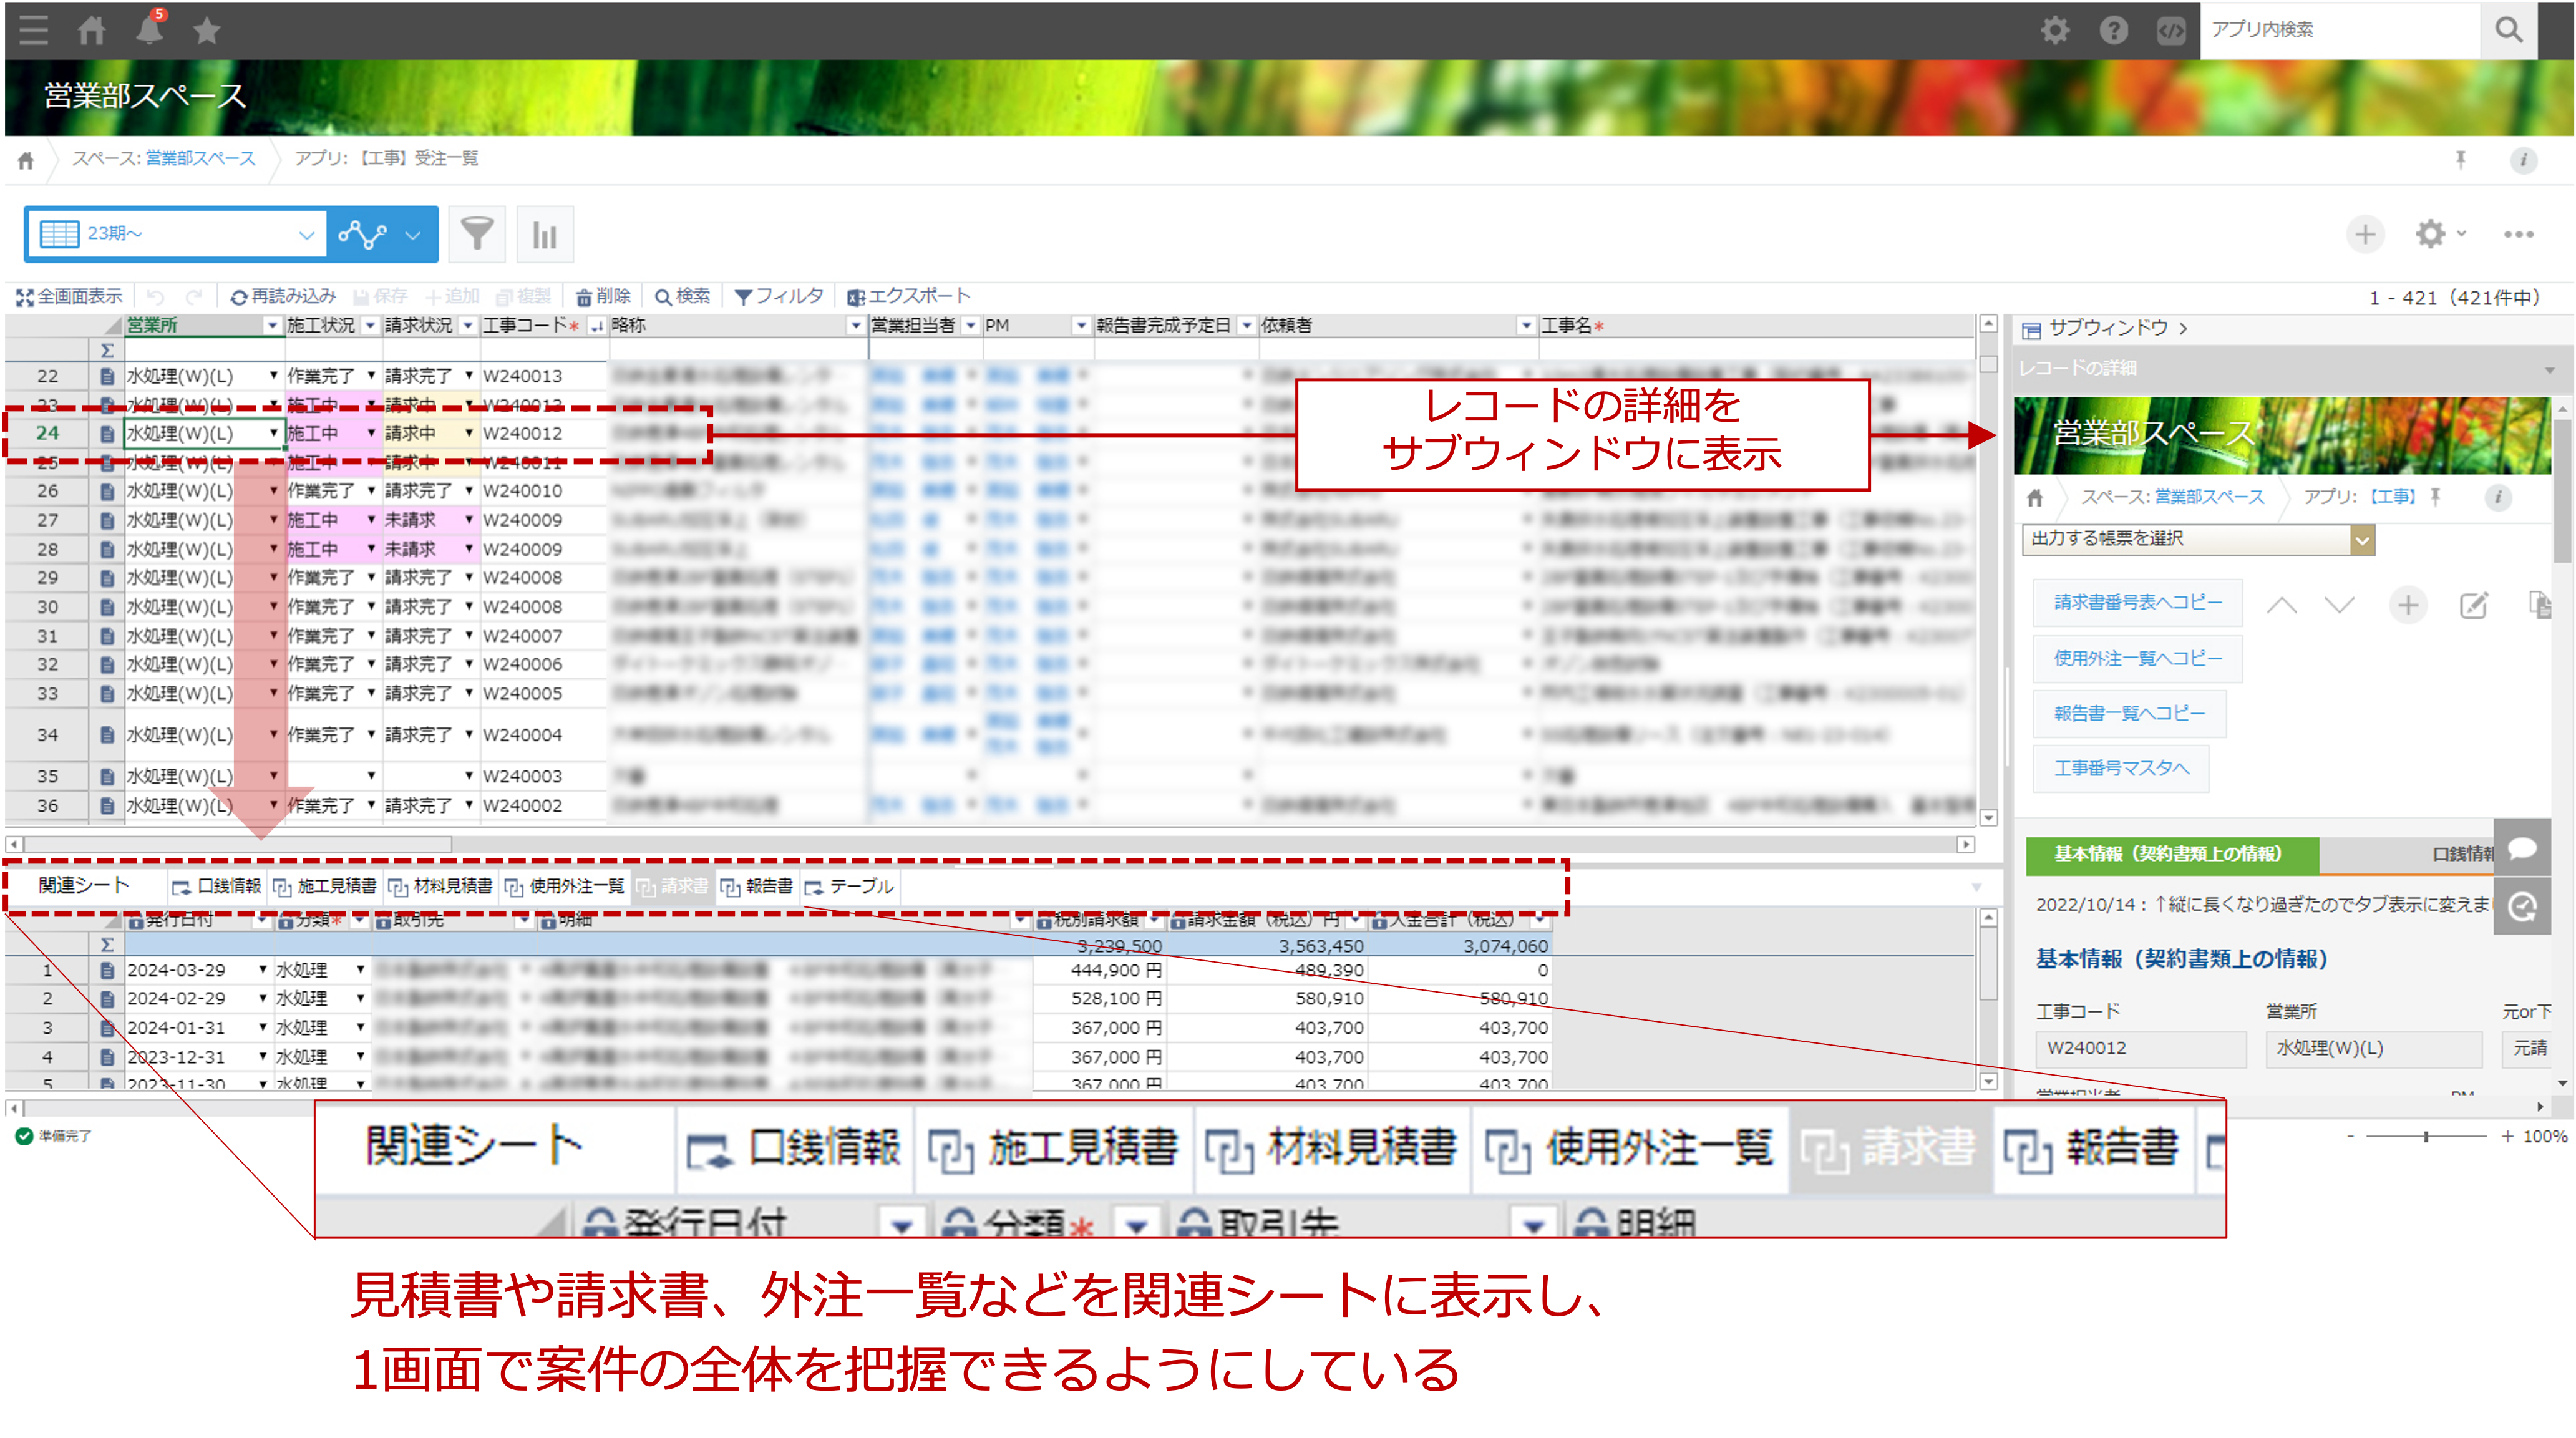Click the favorites star icon in header
Viewport: 2576px width, 1438px height.
point(207,31)
